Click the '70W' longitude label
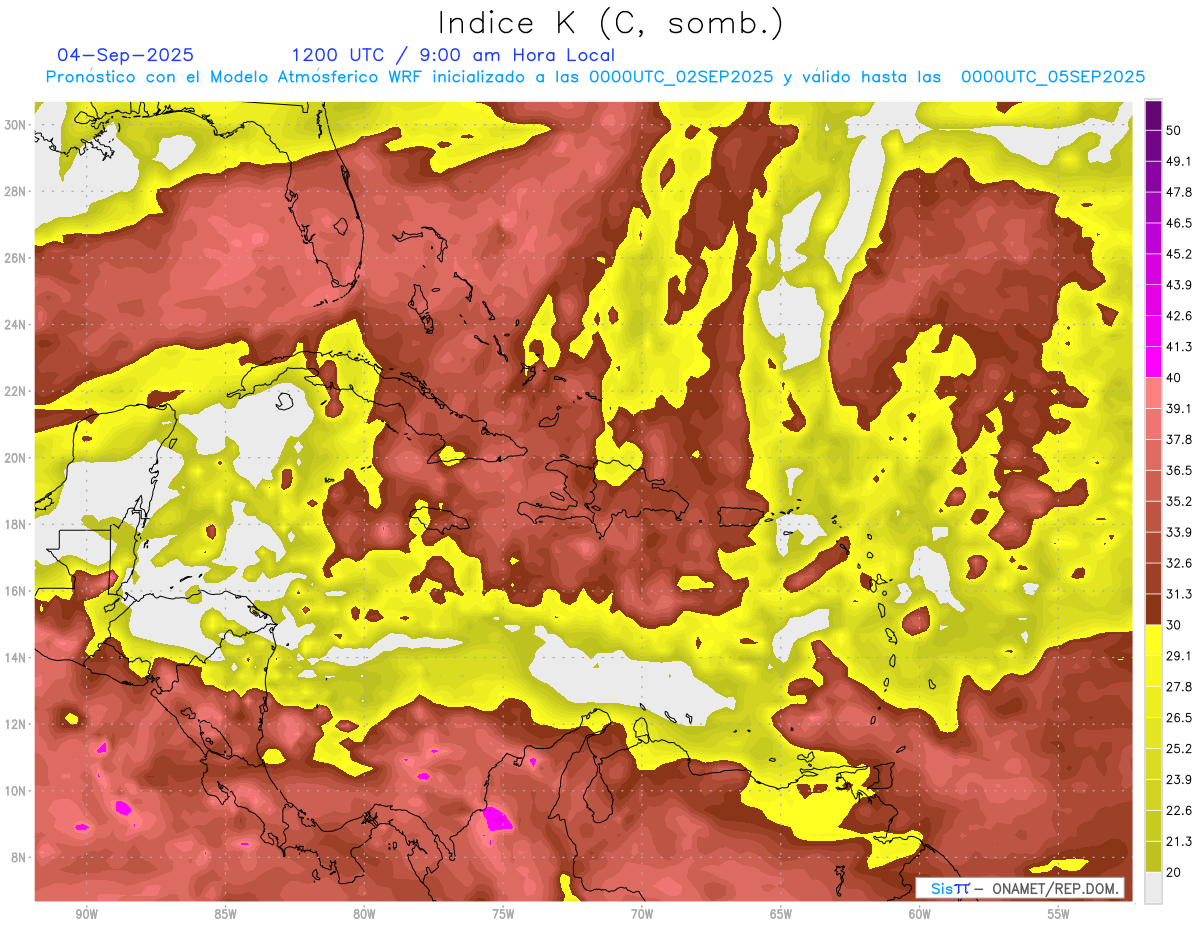Image resolution: width=1200 pixels, height=927 pixels. [x=642, y=914]
